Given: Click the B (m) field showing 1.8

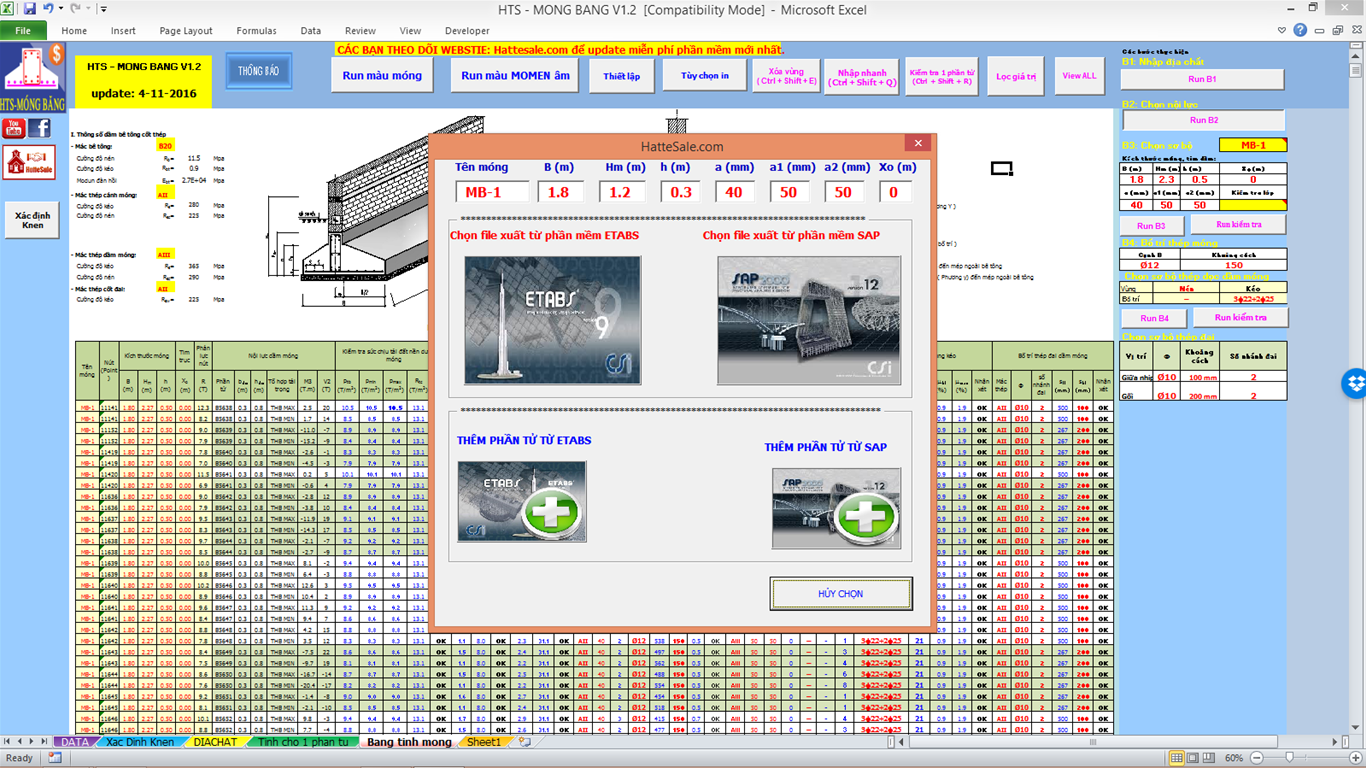Looking at the screenshot, I should pyautogui.click(x=559, y=192).
